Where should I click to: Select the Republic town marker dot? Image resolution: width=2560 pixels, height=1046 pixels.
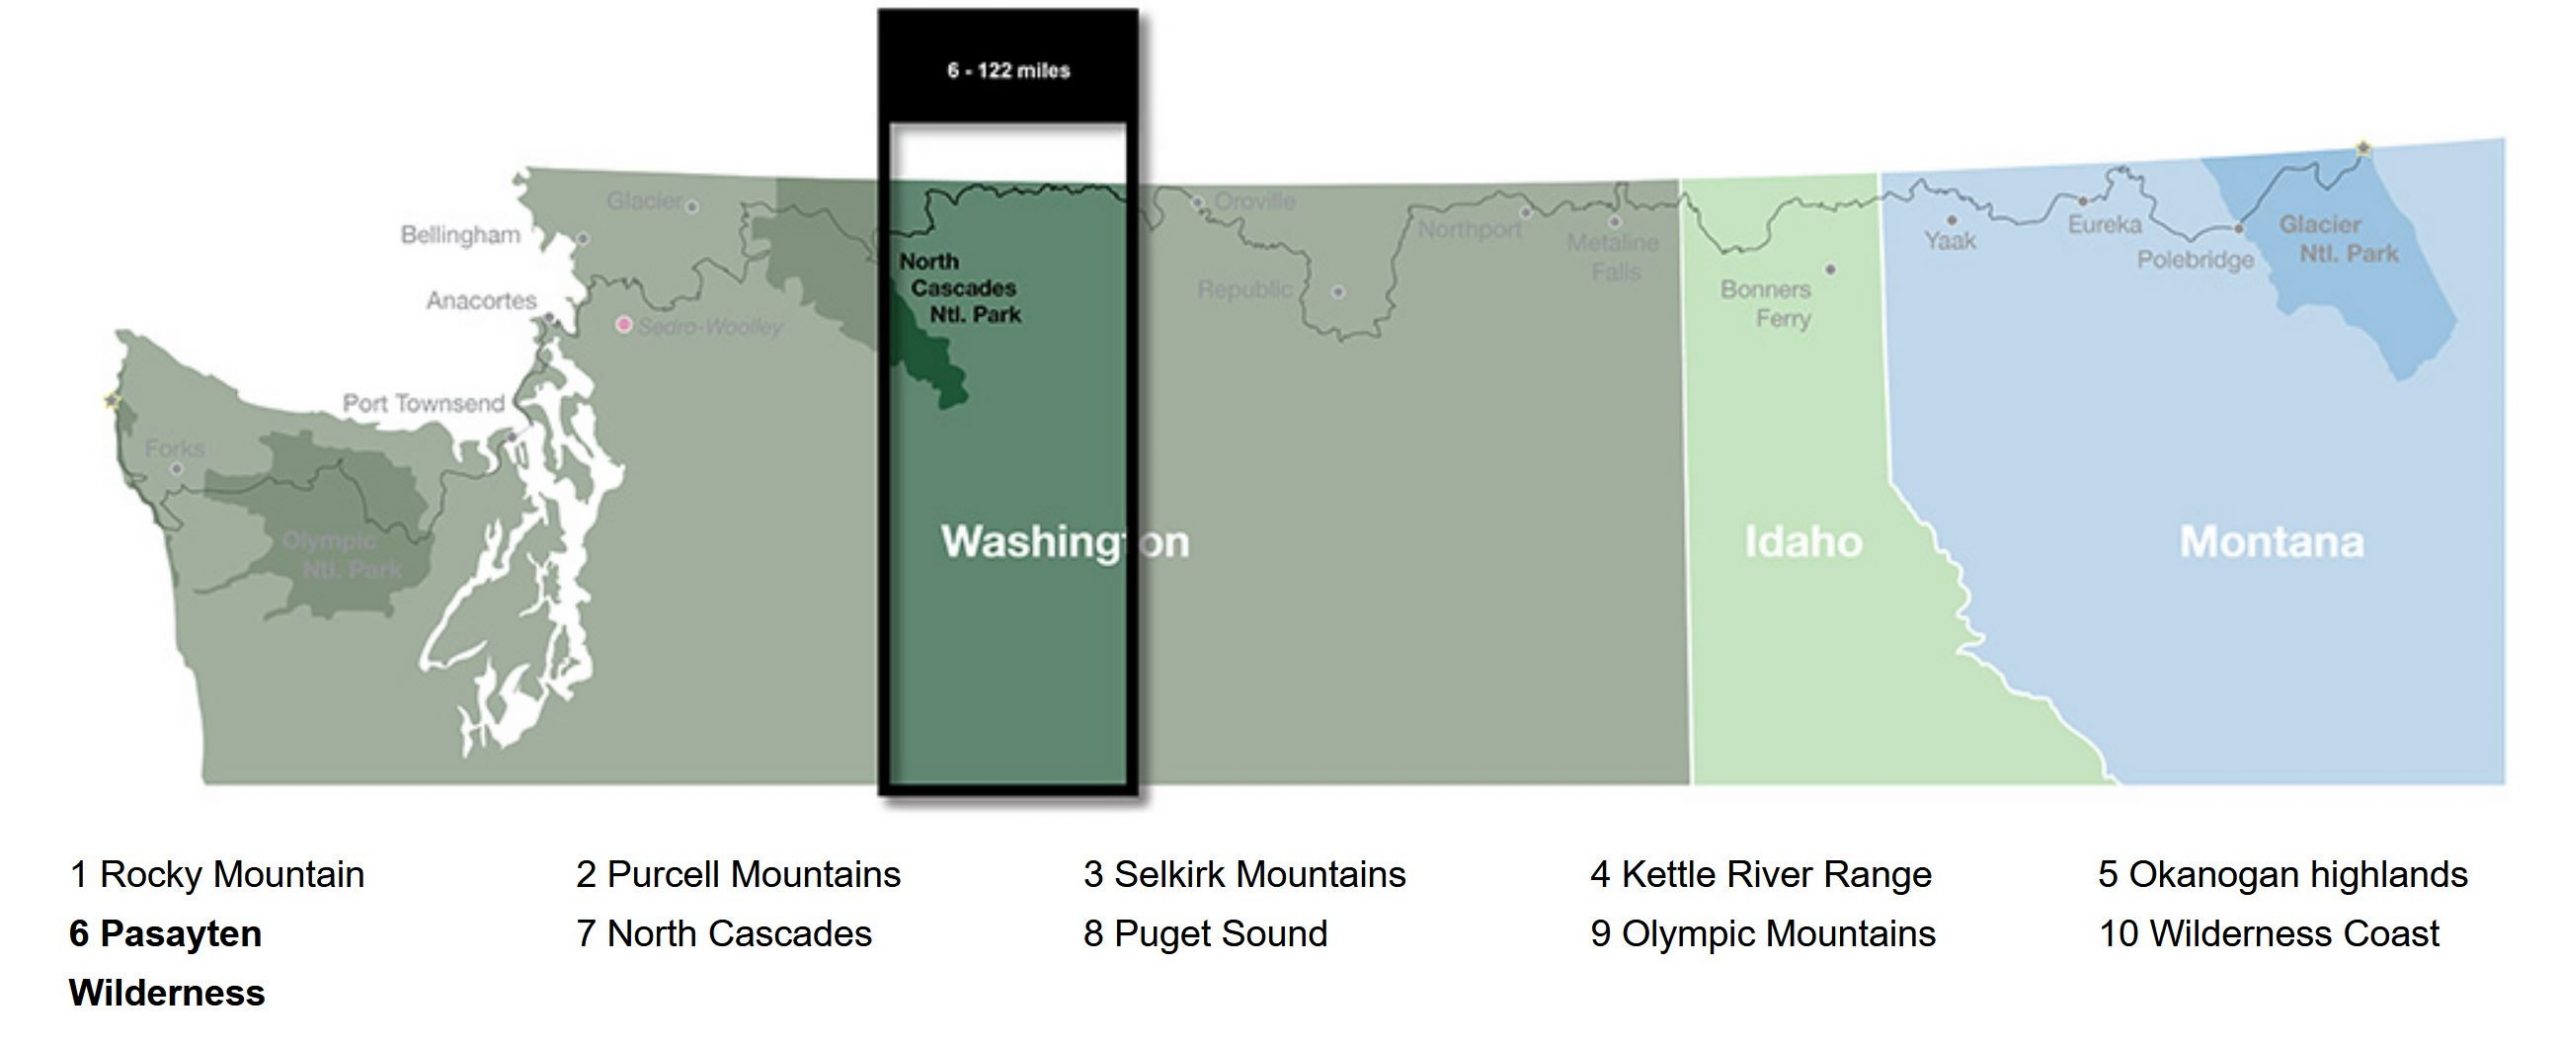tap(1338, 292)
